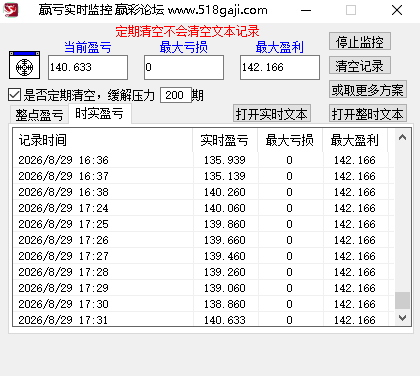Screen dimensions: 420x376
Task: Click the value 140.260
Action: [x=225, y=192]
